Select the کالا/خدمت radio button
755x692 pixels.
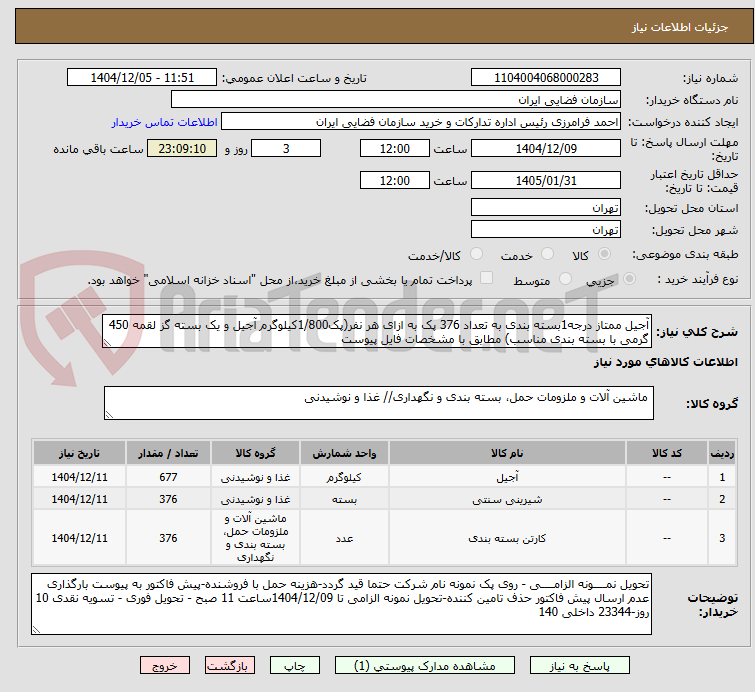(x=476, y=254)
